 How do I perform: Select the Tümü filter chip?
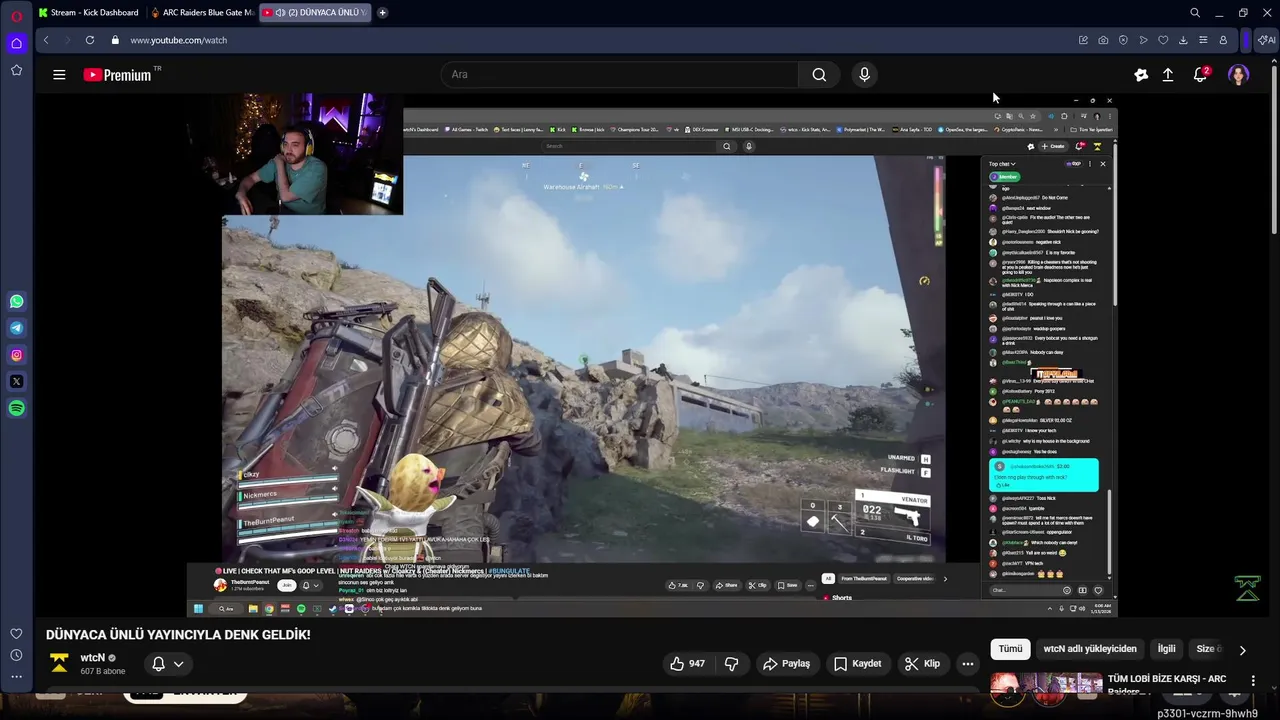tap(1010, 649)
